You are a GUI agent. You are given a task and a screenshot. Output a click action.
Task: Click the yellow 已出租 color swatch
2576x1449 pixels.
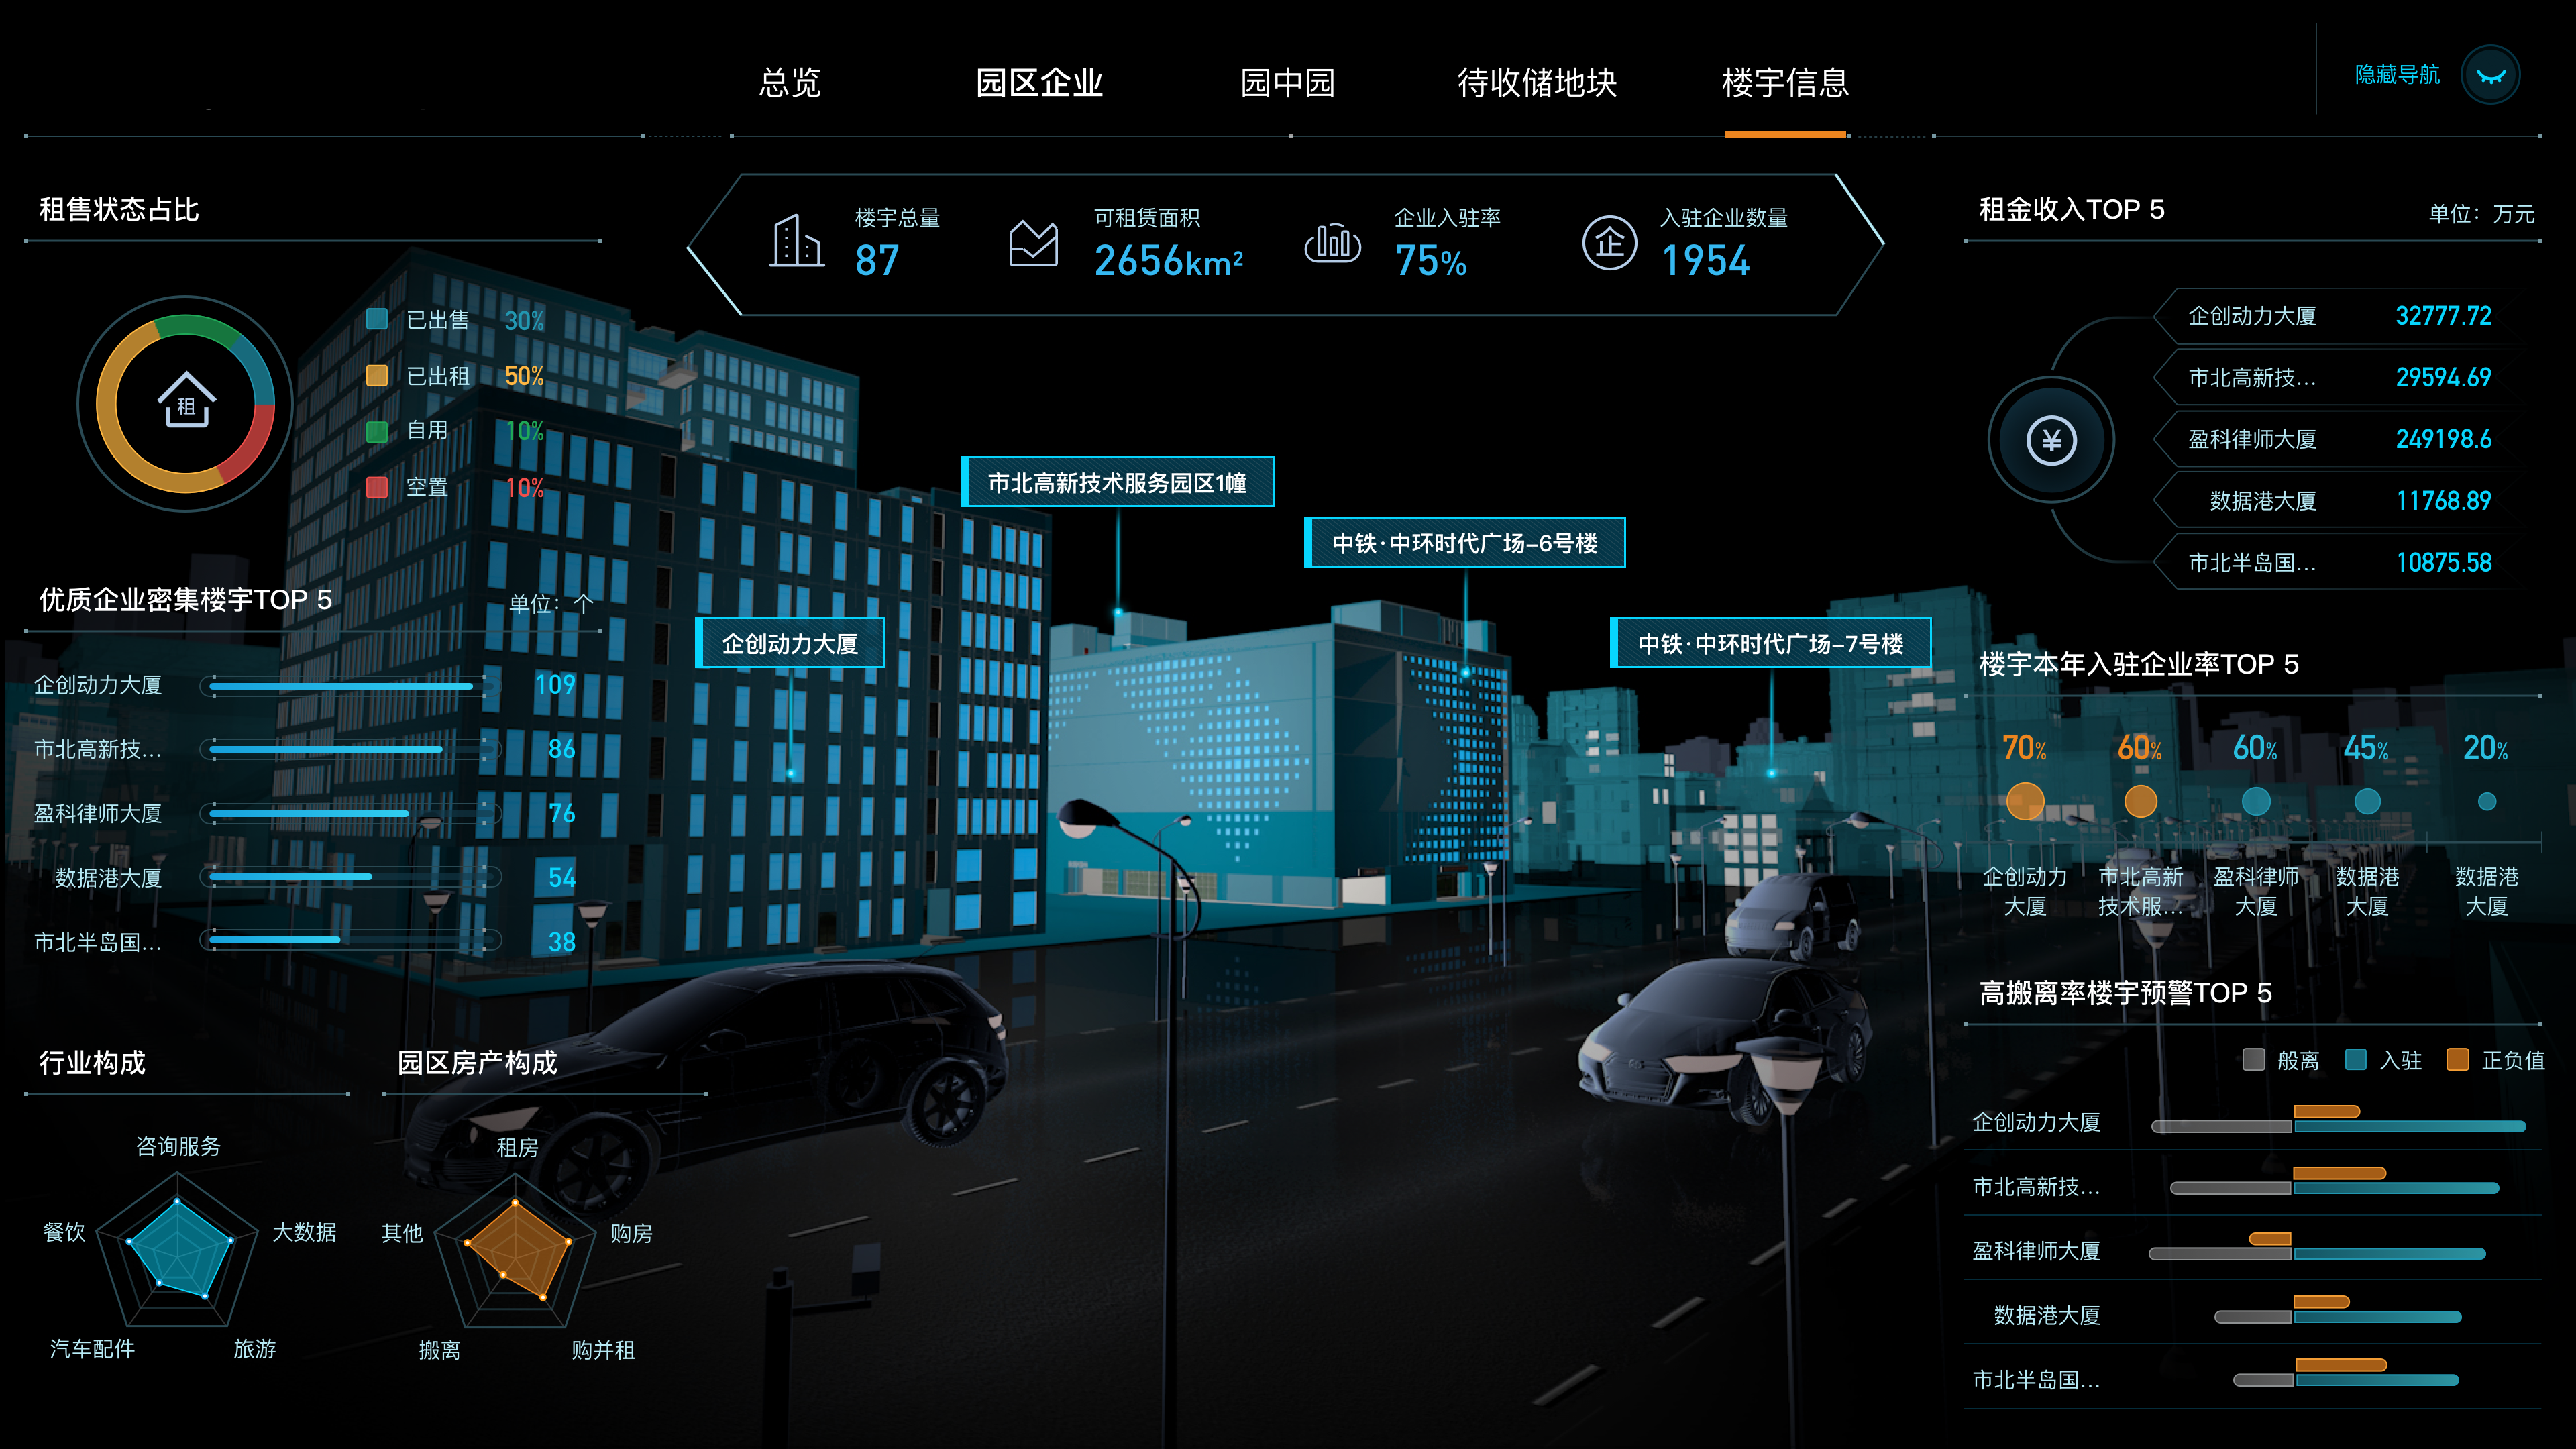377,376
